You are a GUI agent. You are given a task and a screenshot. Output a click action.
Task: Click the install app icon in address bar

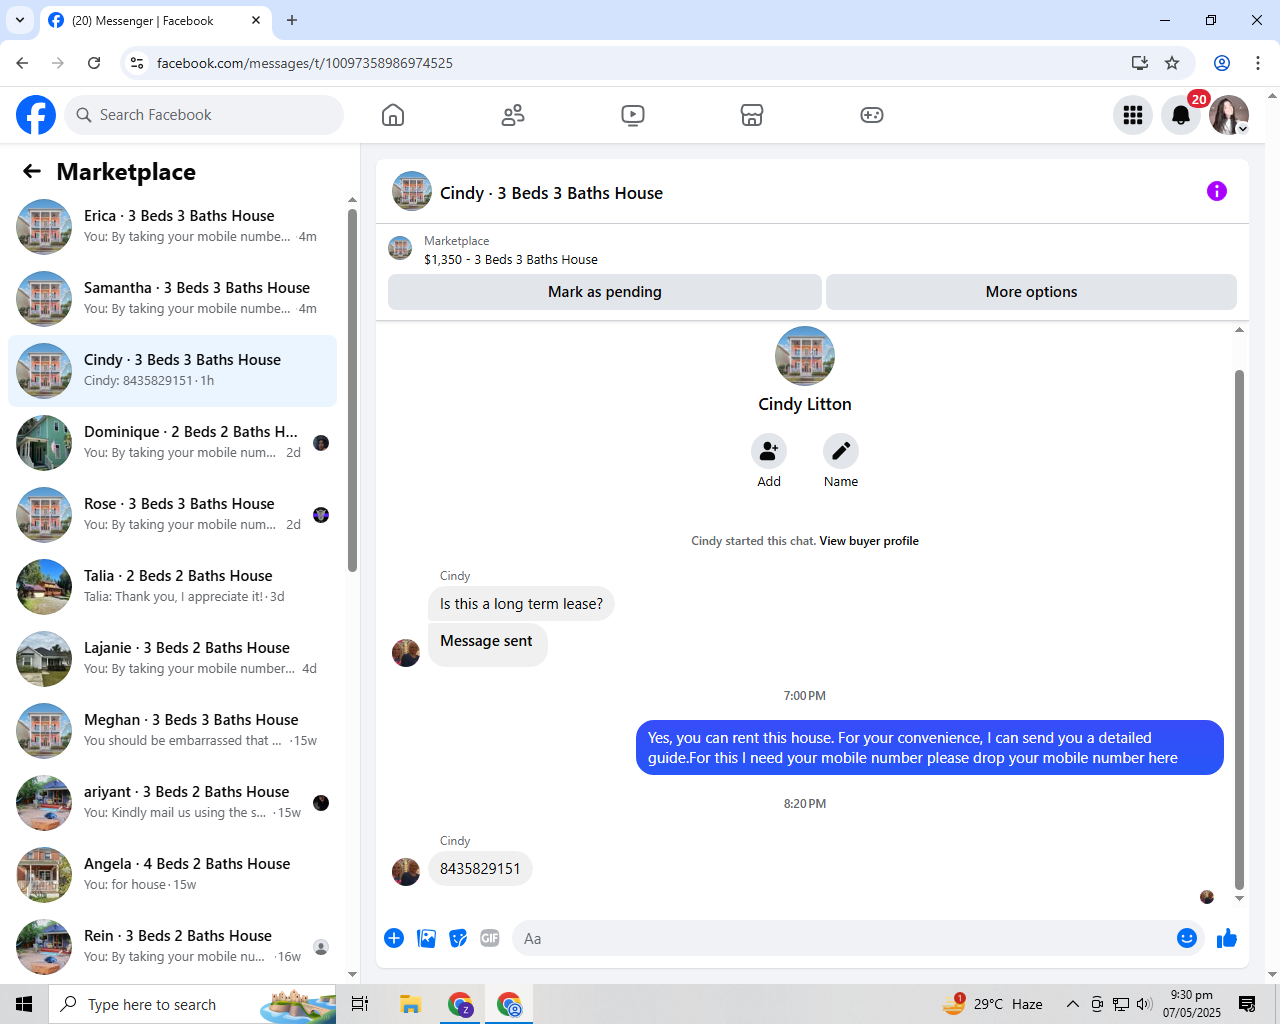pyautogui.click(x=1140, y=63)
